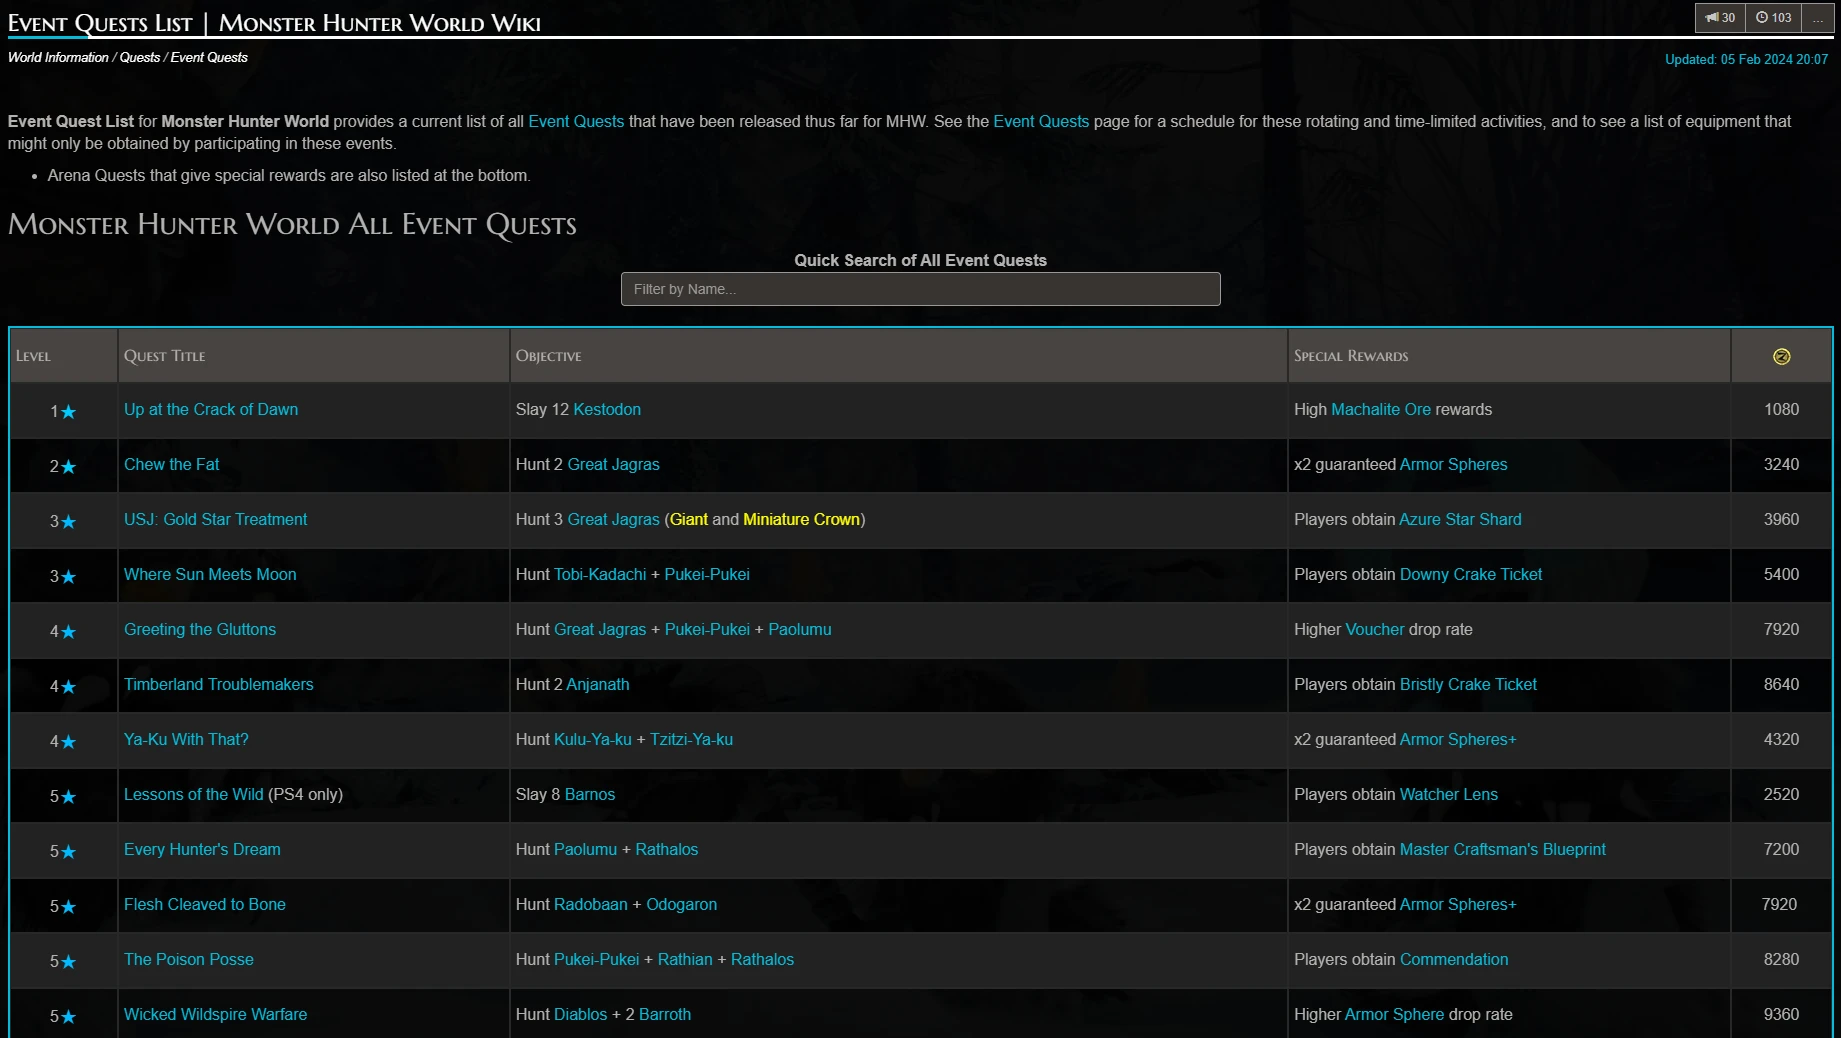Open the Commendation item link
1841x1038 pixels.
pos(1454,959)
